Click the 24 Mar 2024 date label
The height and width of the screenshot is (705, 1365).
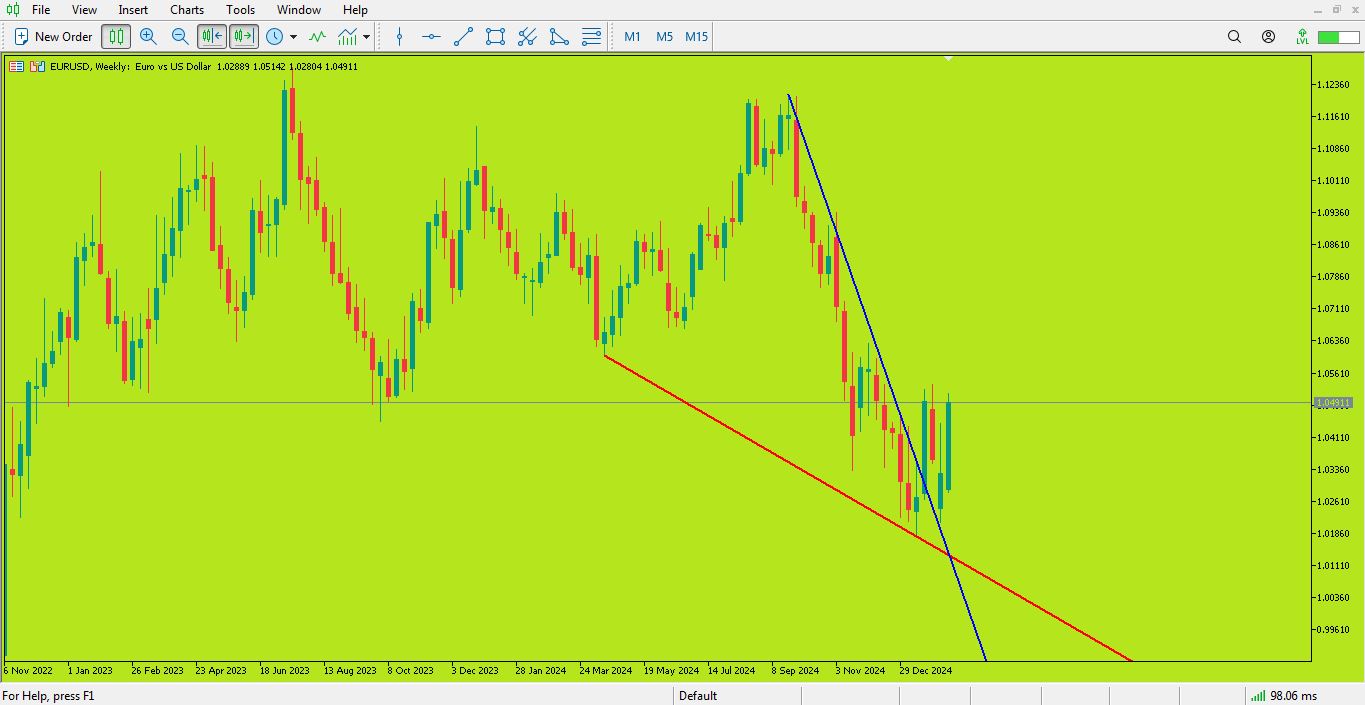606,671
